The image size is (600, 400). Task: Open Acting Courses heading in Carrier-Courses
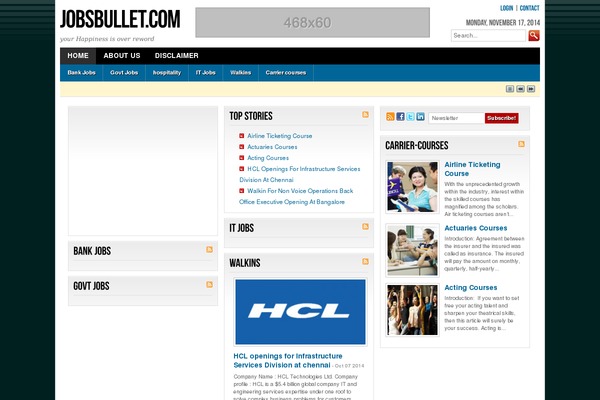[471, 288]
